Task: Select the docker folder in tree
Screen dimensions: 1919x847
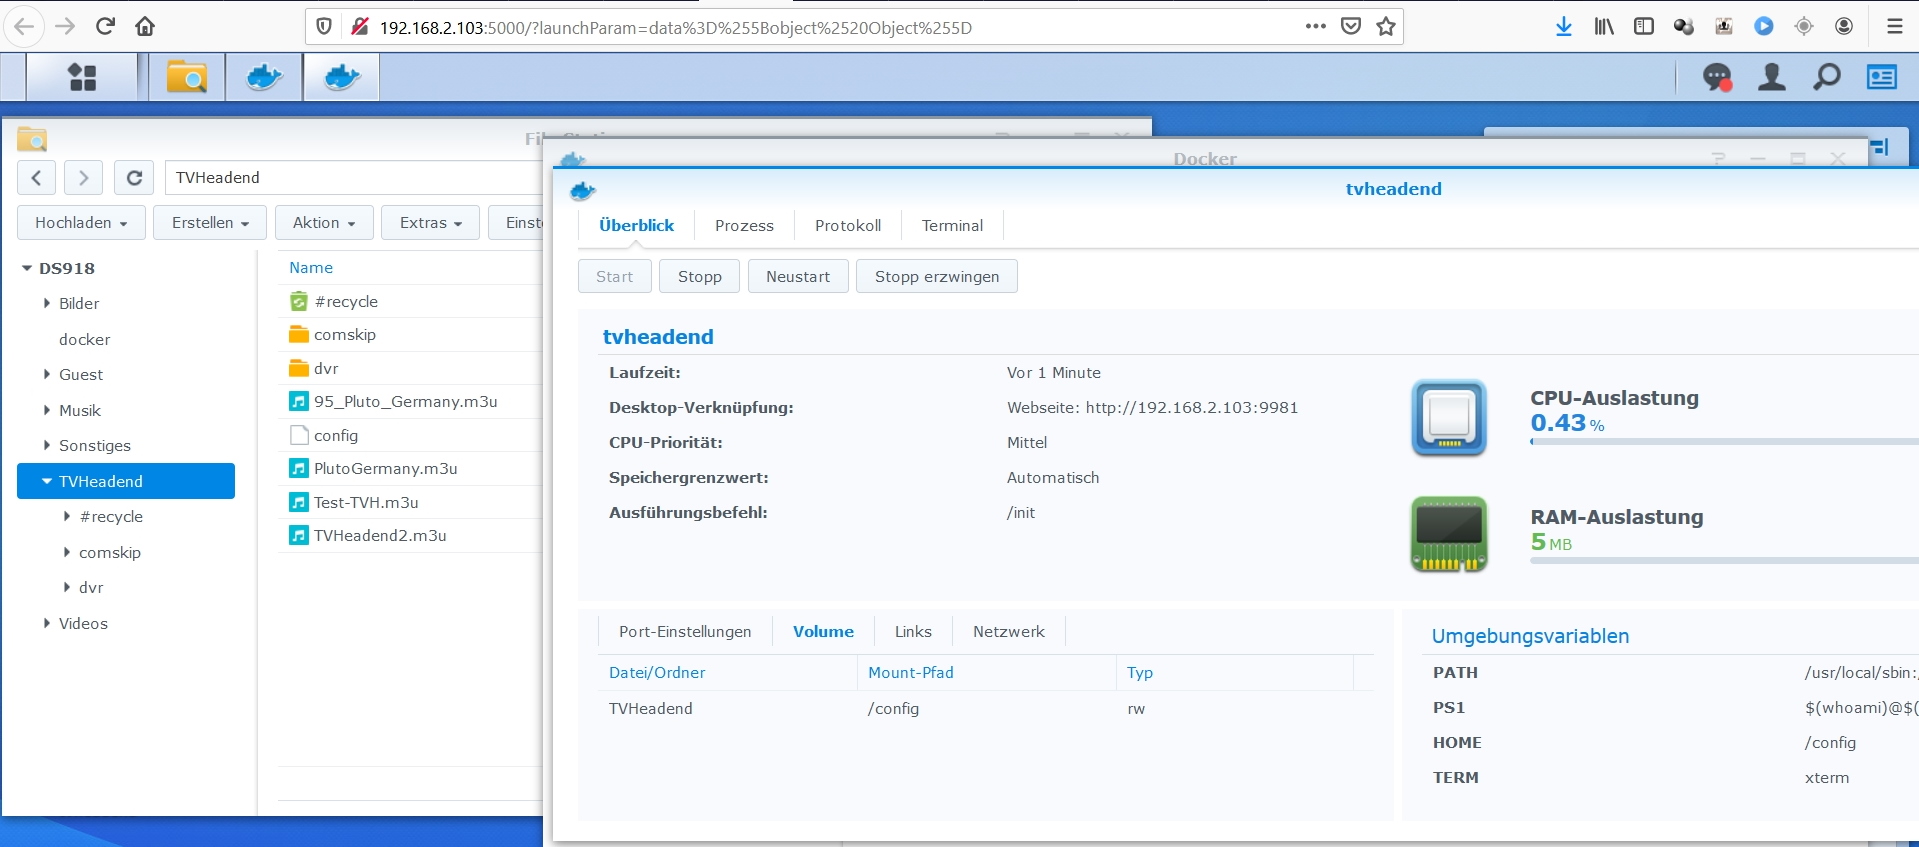Action: 85,340
